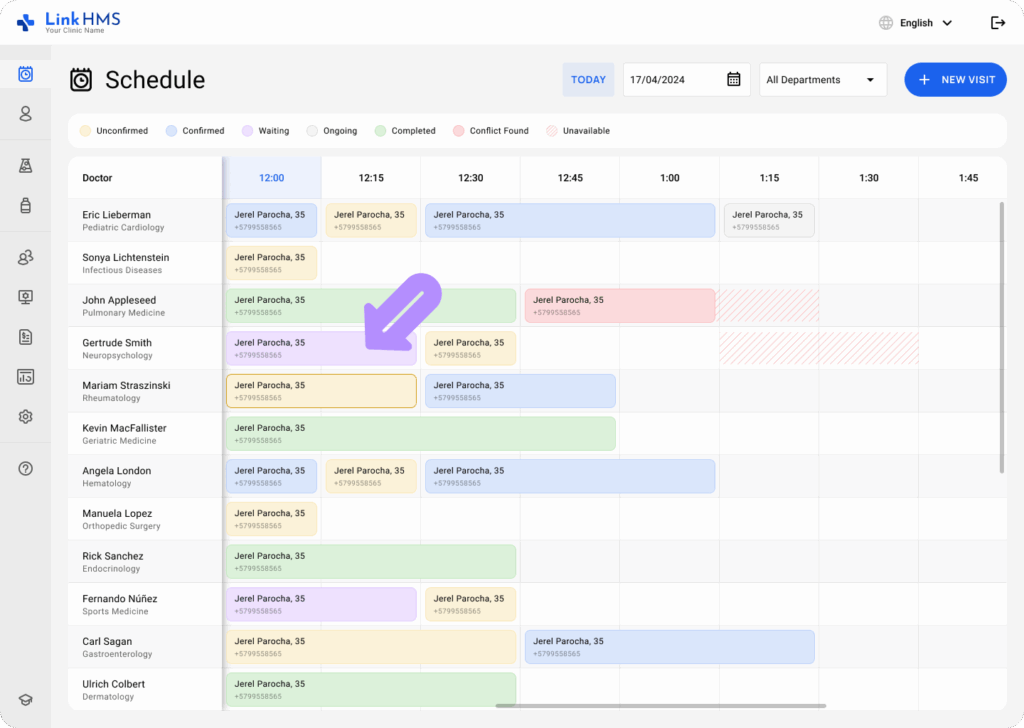Click the Conflict Found legend swatch
Screen dimensions: 1024x728
pos(459,131)
